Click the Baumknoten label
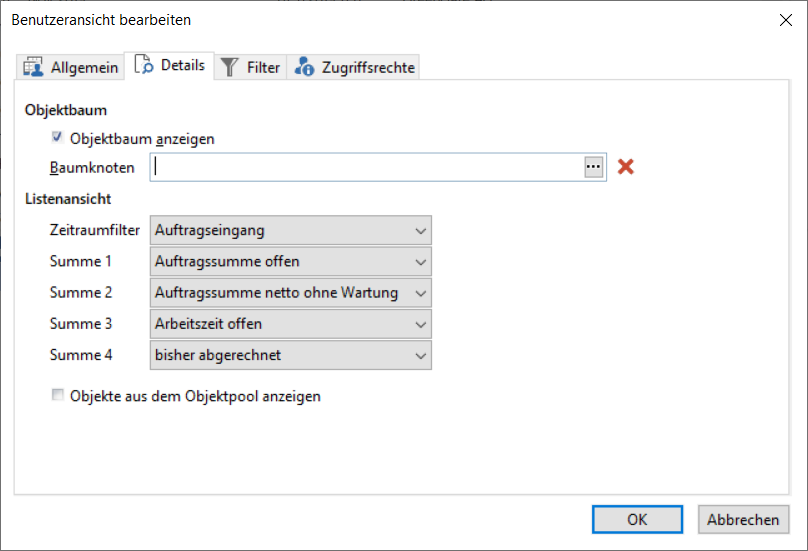 [92, 168]
